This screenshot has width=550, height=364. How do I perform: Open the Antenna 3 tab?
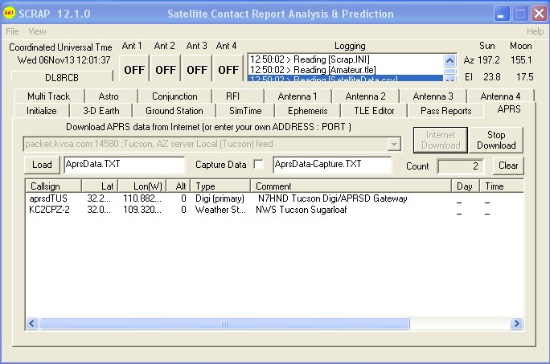pos(433,96)
